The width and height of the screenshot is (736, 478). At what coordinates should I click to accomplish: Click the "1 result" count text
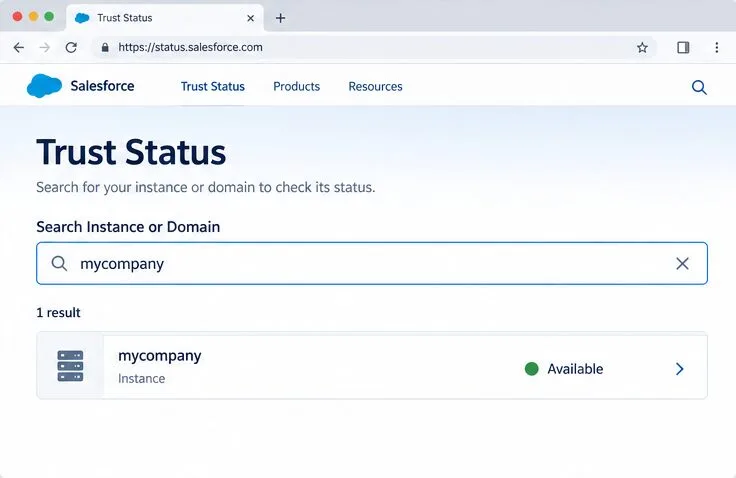click(x=58, y=313)
